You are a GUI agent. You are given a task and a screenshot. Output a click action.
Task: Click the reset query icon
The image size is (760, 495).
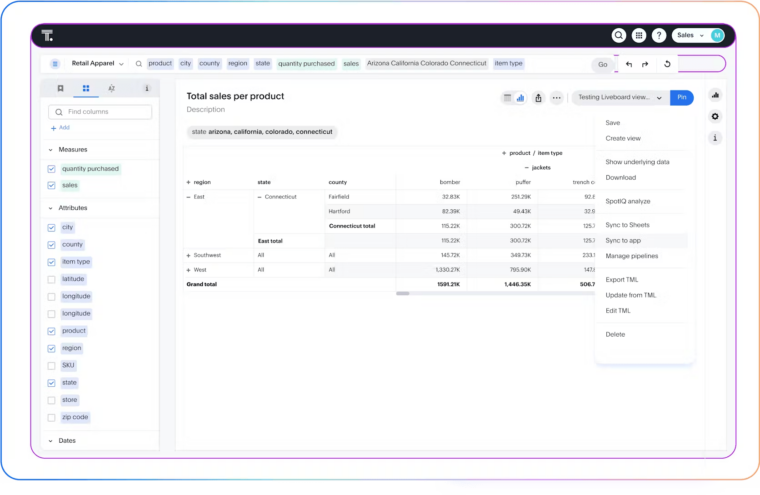point(667,64)
